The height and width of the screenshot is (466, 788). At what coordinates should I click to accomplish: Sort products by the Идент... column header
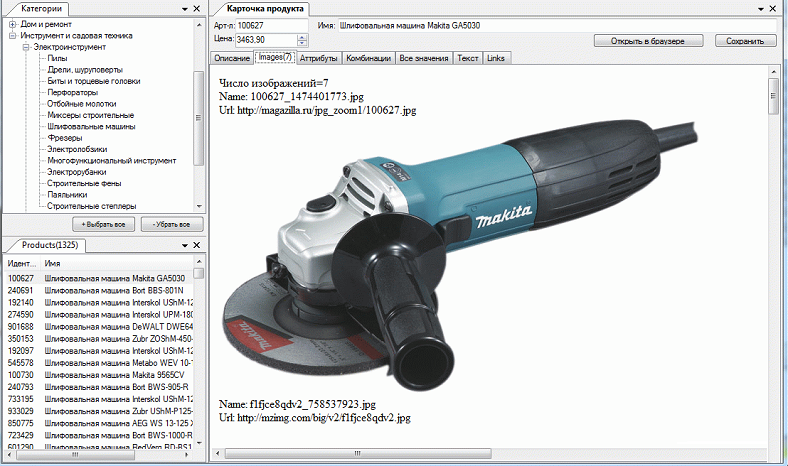(x=22, y=263)
